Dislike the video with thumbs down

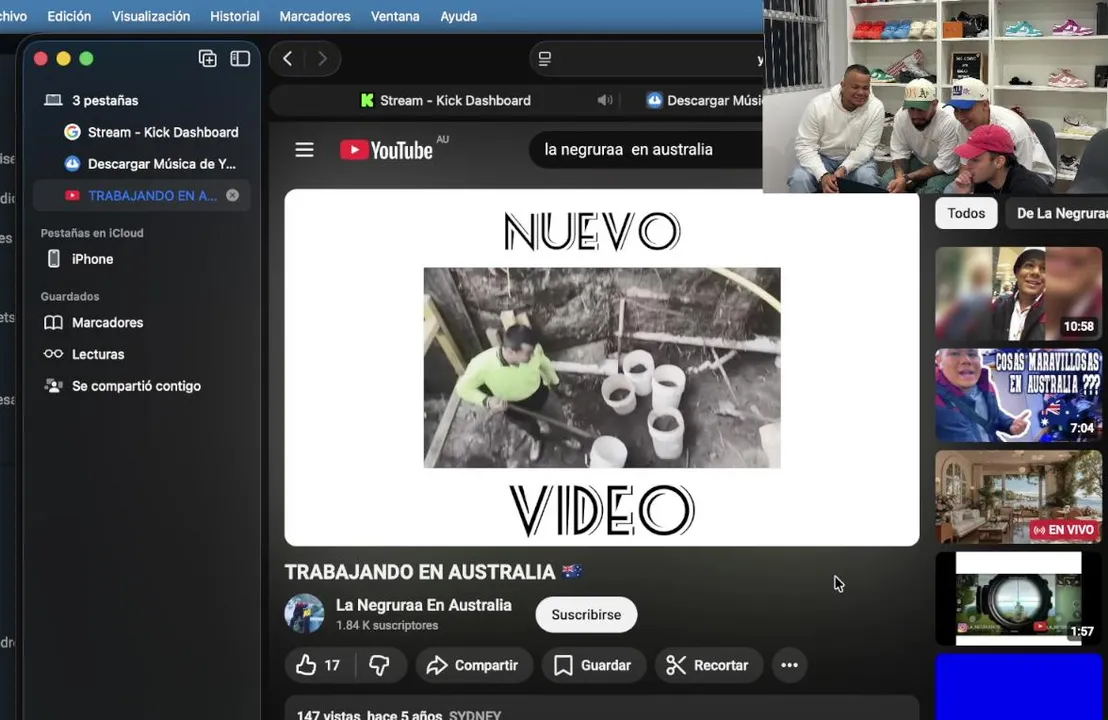[x=380, y=665]
